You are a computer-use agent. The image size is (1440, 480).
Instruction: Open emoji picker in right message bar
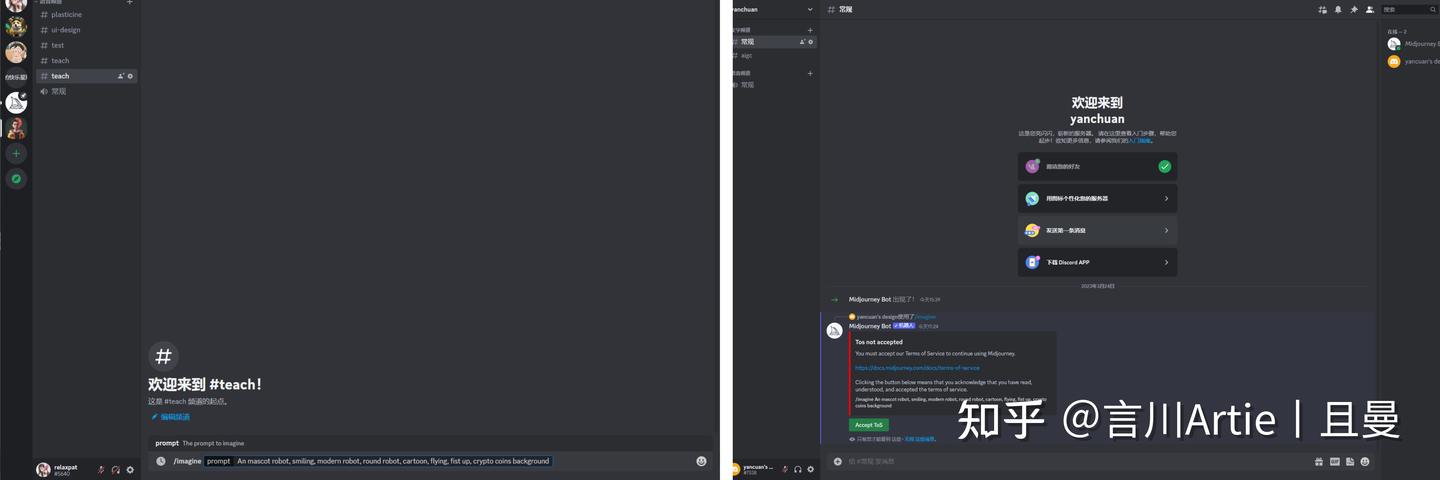click(1364, 462)
